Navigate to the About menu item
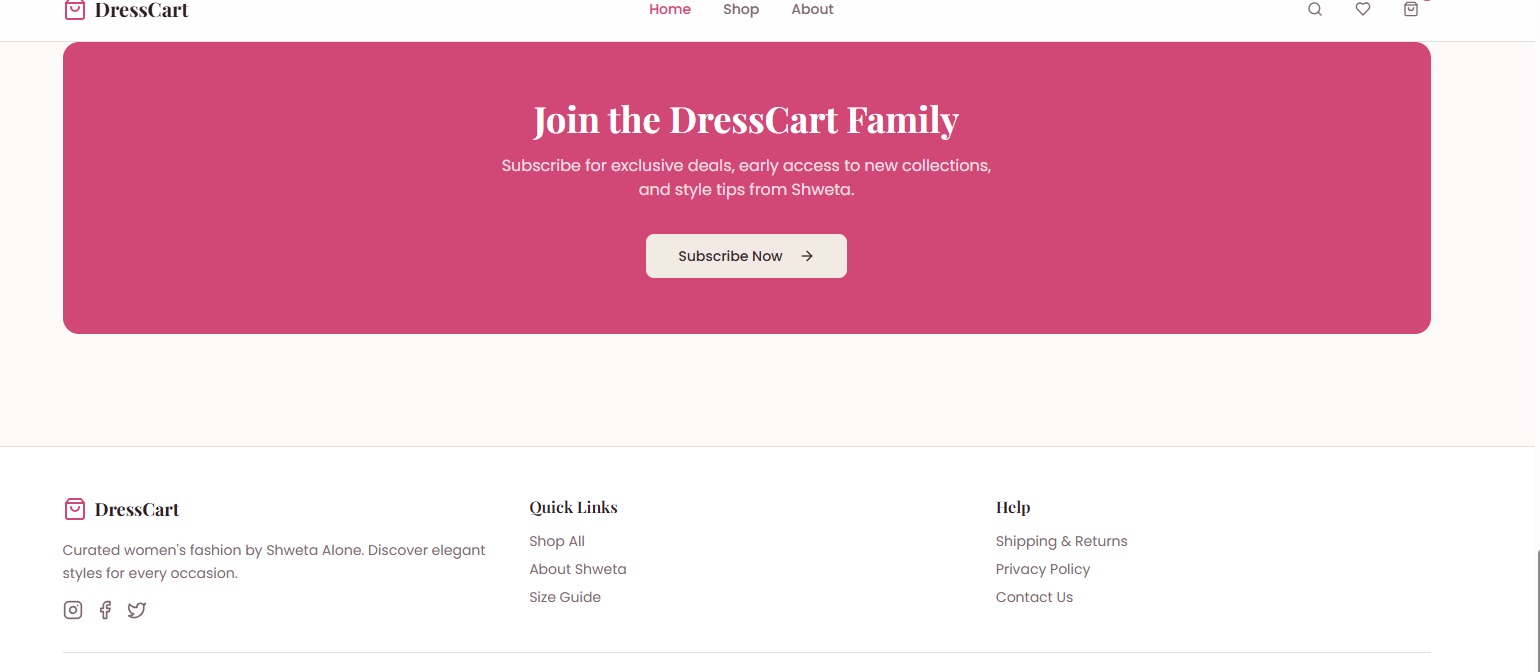 point(812,10)
